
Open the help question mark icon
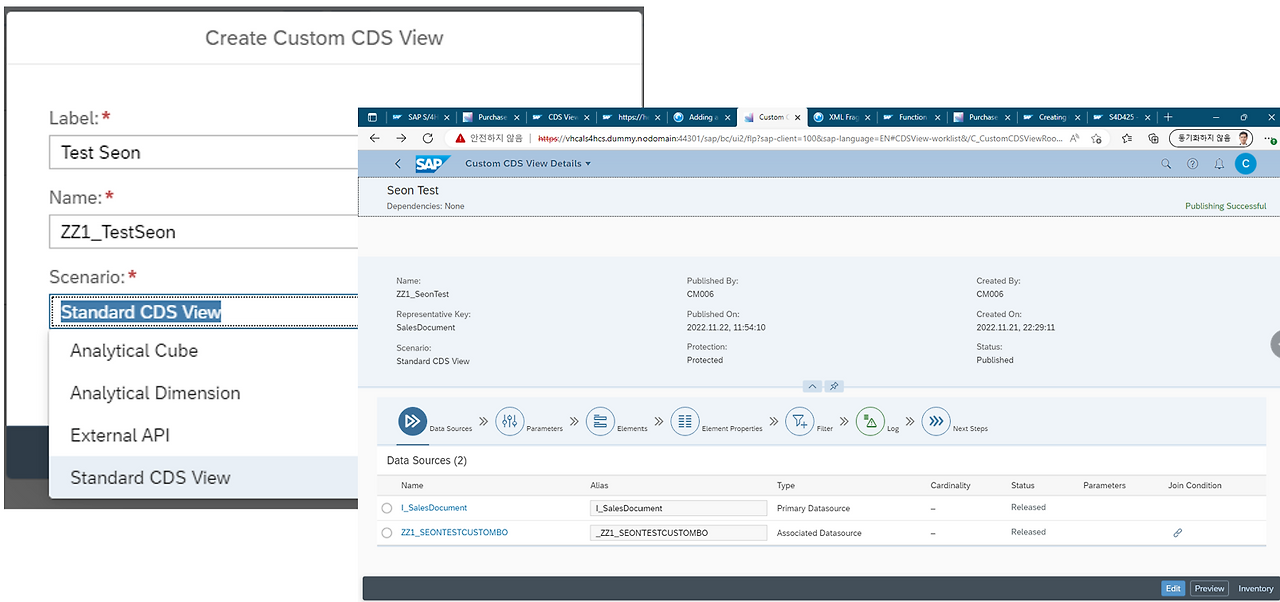1192,162
